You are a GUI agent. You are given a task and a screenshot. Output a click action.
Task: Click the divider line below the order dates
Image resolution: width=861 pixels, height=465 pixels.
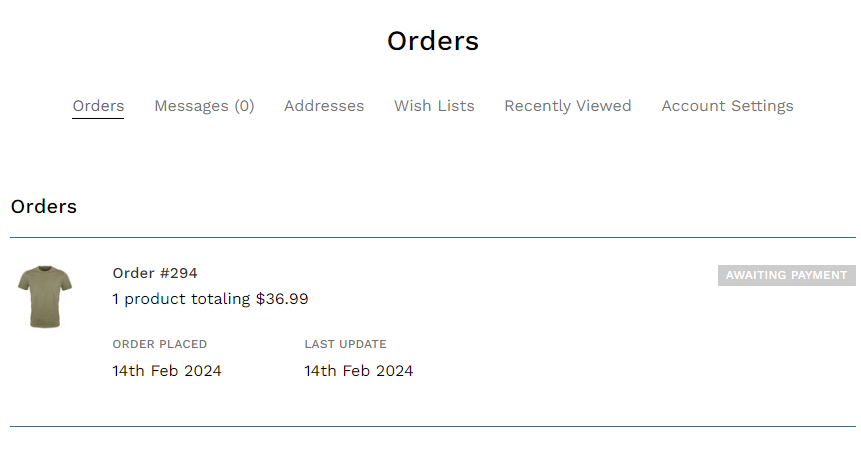tap(432, 427)
